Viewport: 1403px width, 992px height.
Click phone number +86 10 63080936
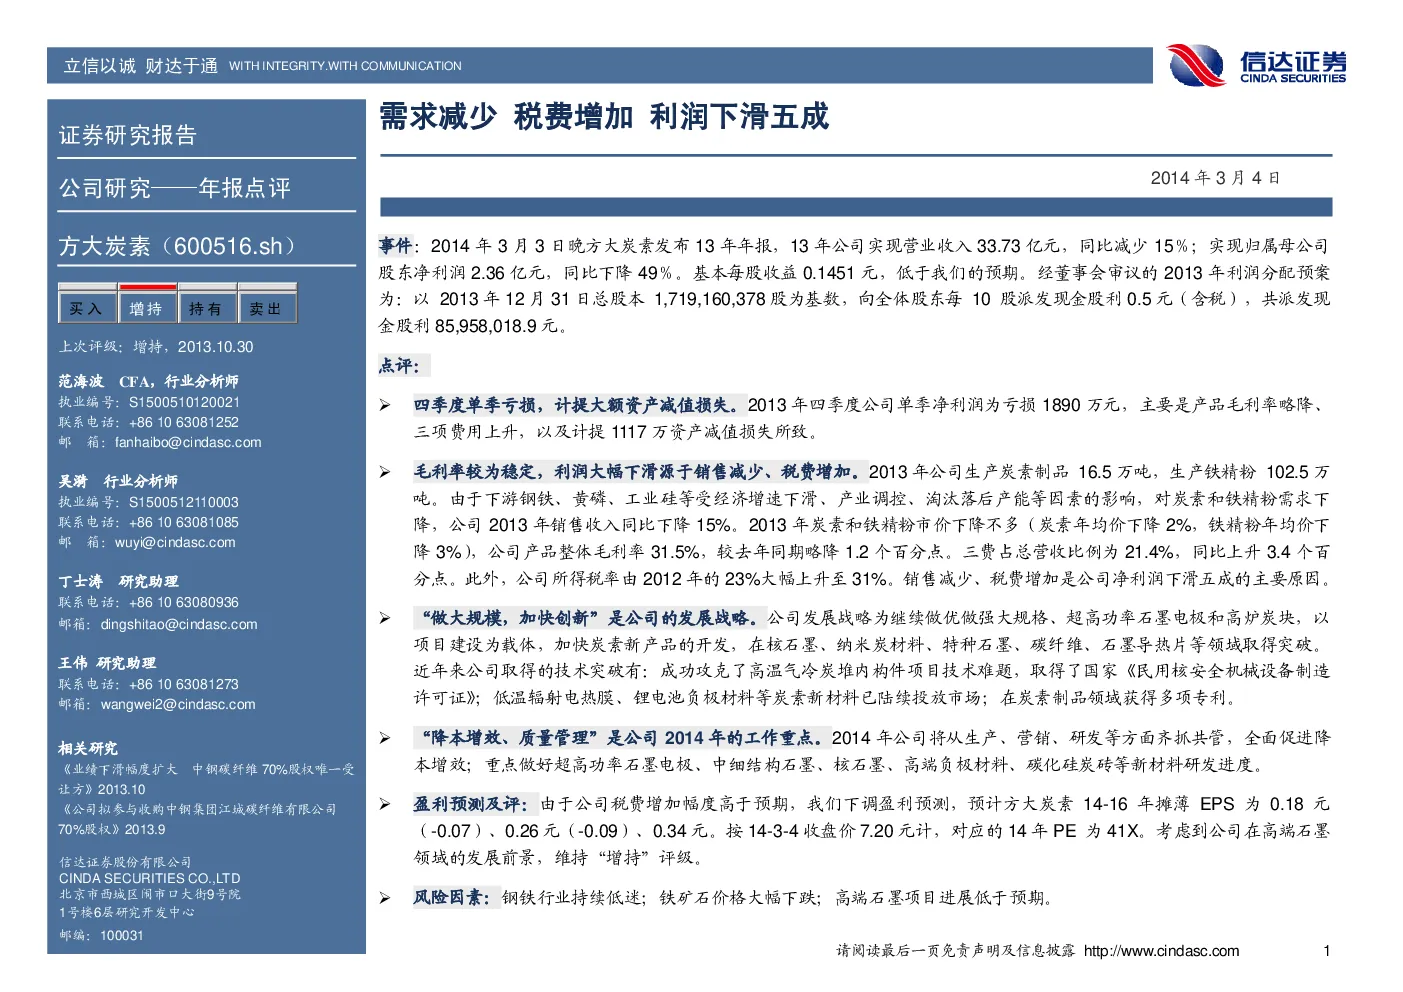tap(184, 602)
